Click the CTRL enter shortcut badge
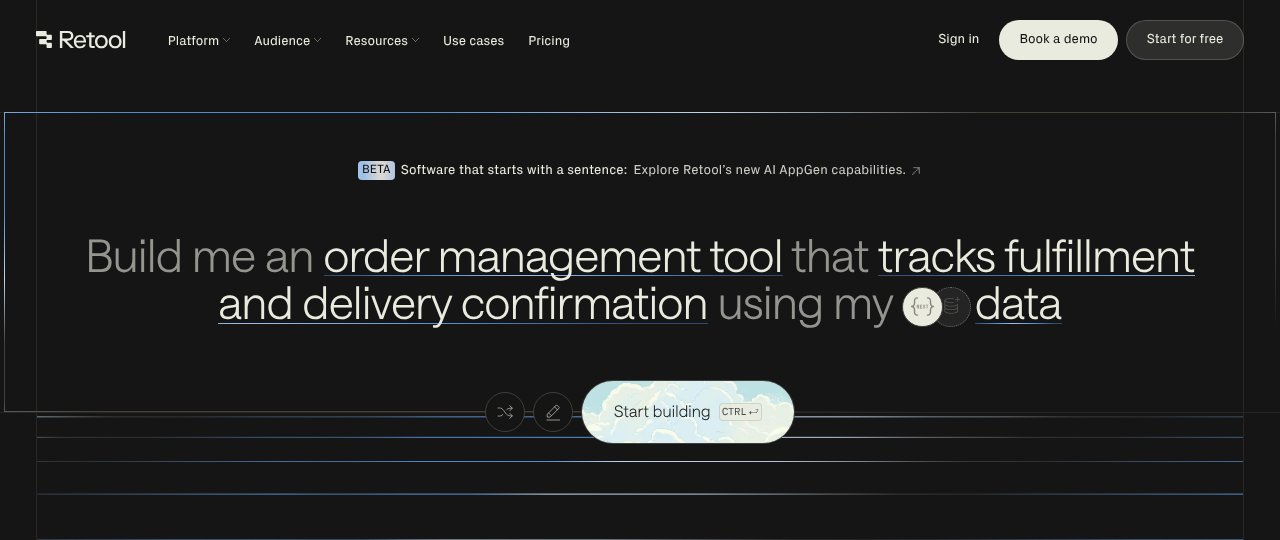Screen dimensions: 1280x540 740,412
